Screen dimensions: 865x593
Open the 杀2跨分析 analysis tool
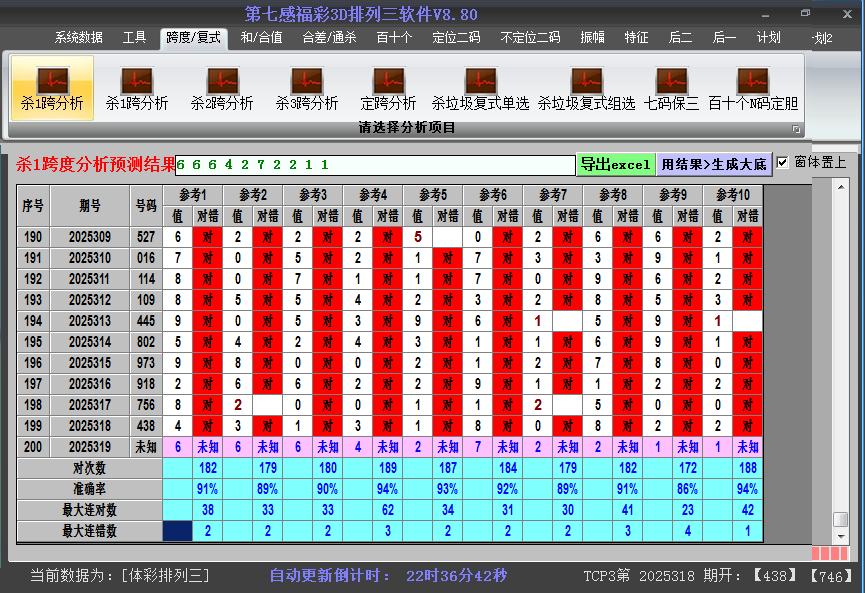tap(222, 88)
